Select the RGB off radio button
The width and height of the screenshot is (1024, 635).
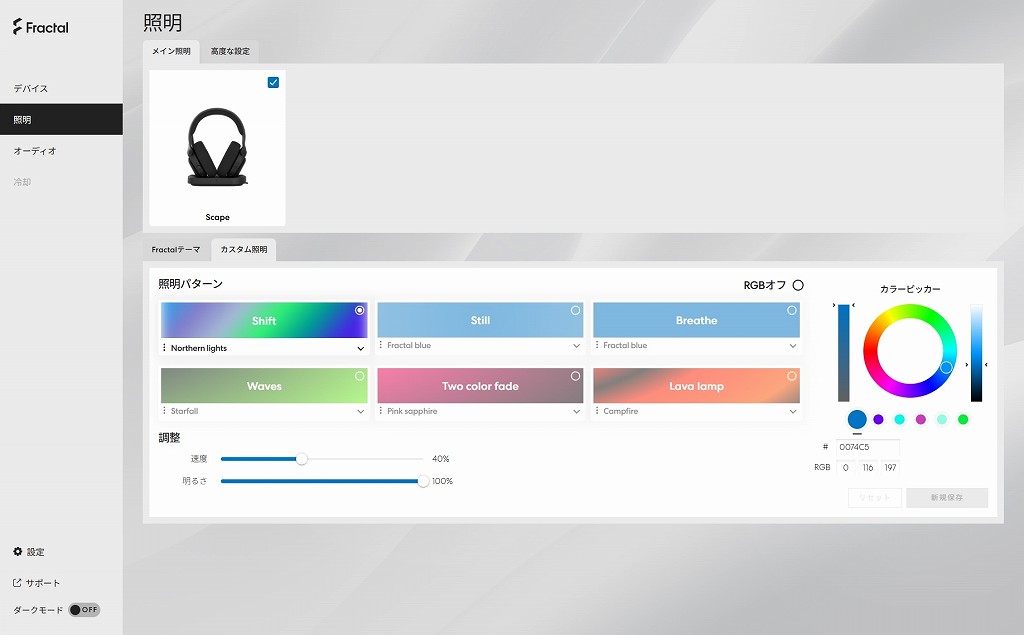798,285
